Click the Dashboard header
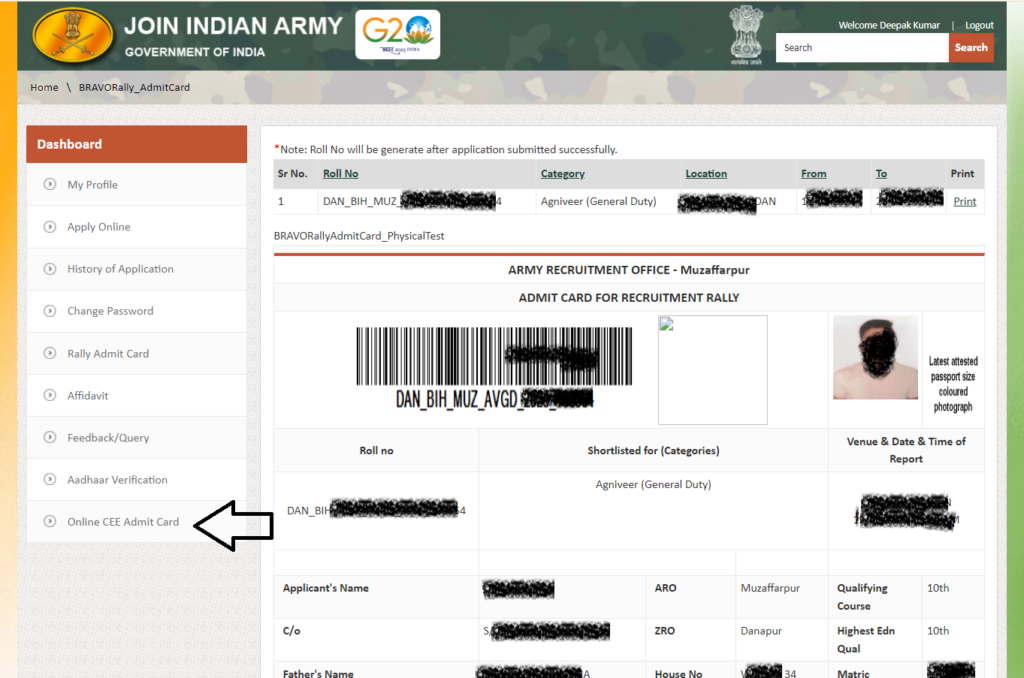The image size is (1024, 678). [136, 144]
